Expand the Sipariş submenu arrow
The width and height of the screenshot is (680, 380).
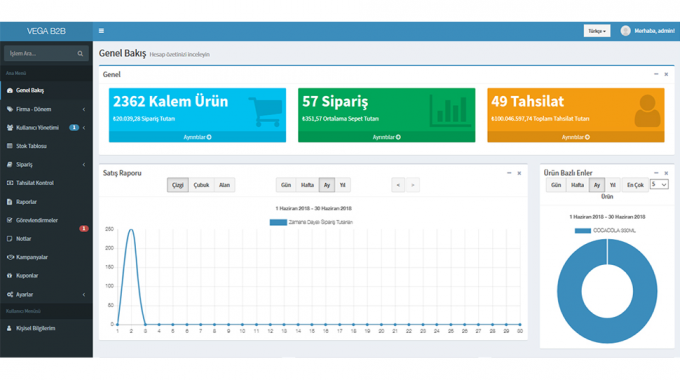coord(84,165)
